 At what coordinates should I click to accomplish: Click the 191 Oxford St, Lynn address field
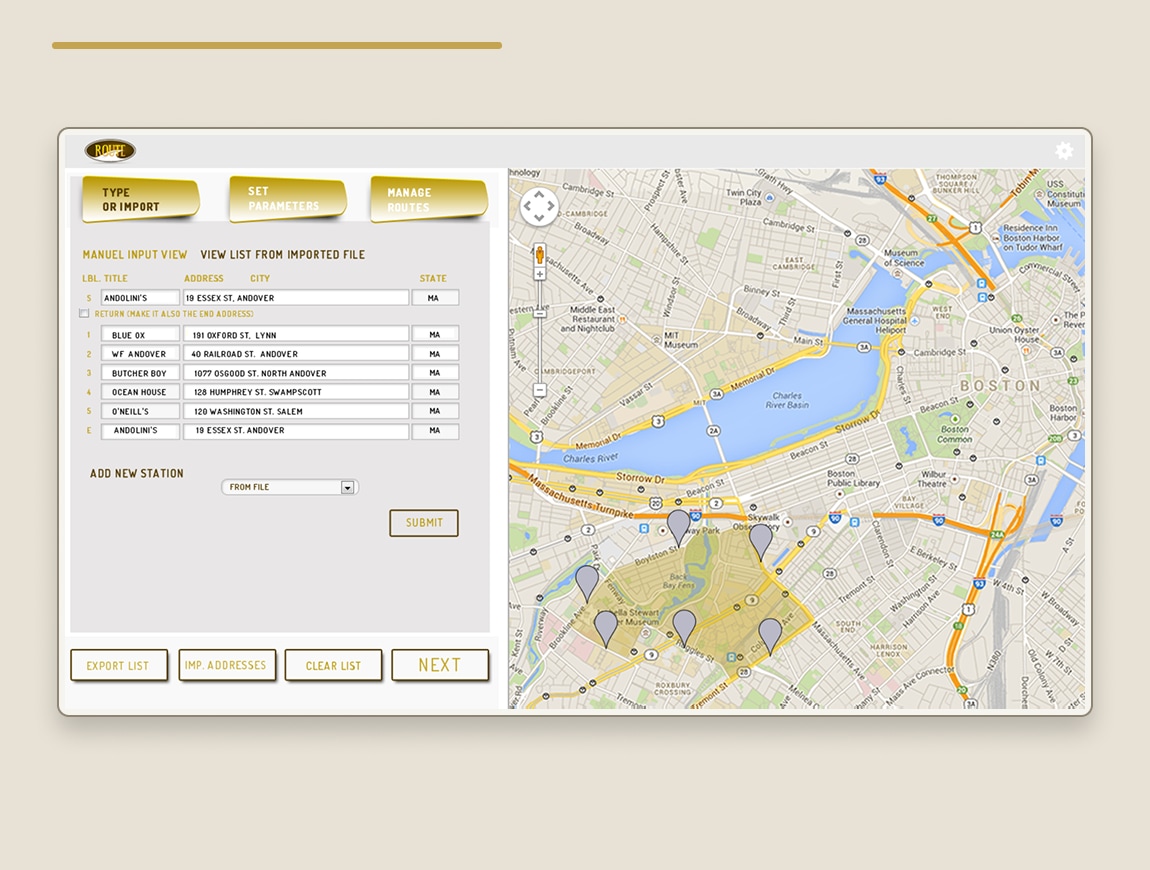(296, 335)
